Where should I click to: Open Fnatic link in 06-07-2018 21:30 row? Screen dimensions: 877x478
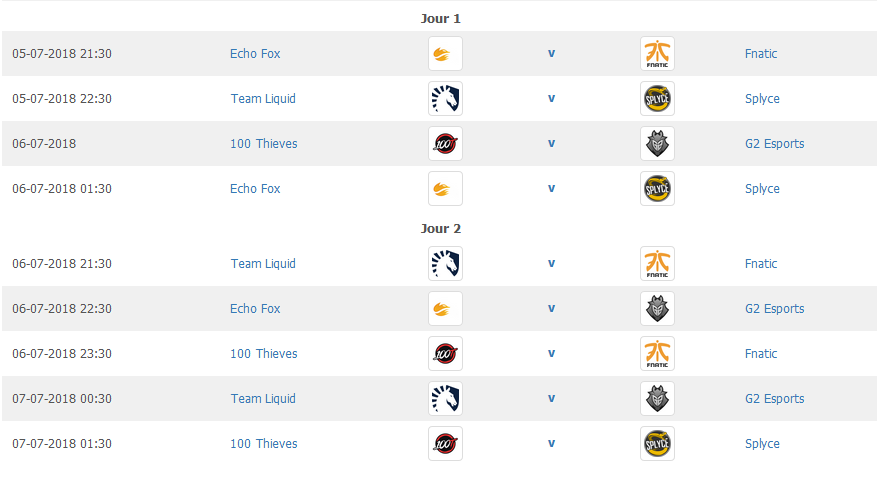pos(761,264)
